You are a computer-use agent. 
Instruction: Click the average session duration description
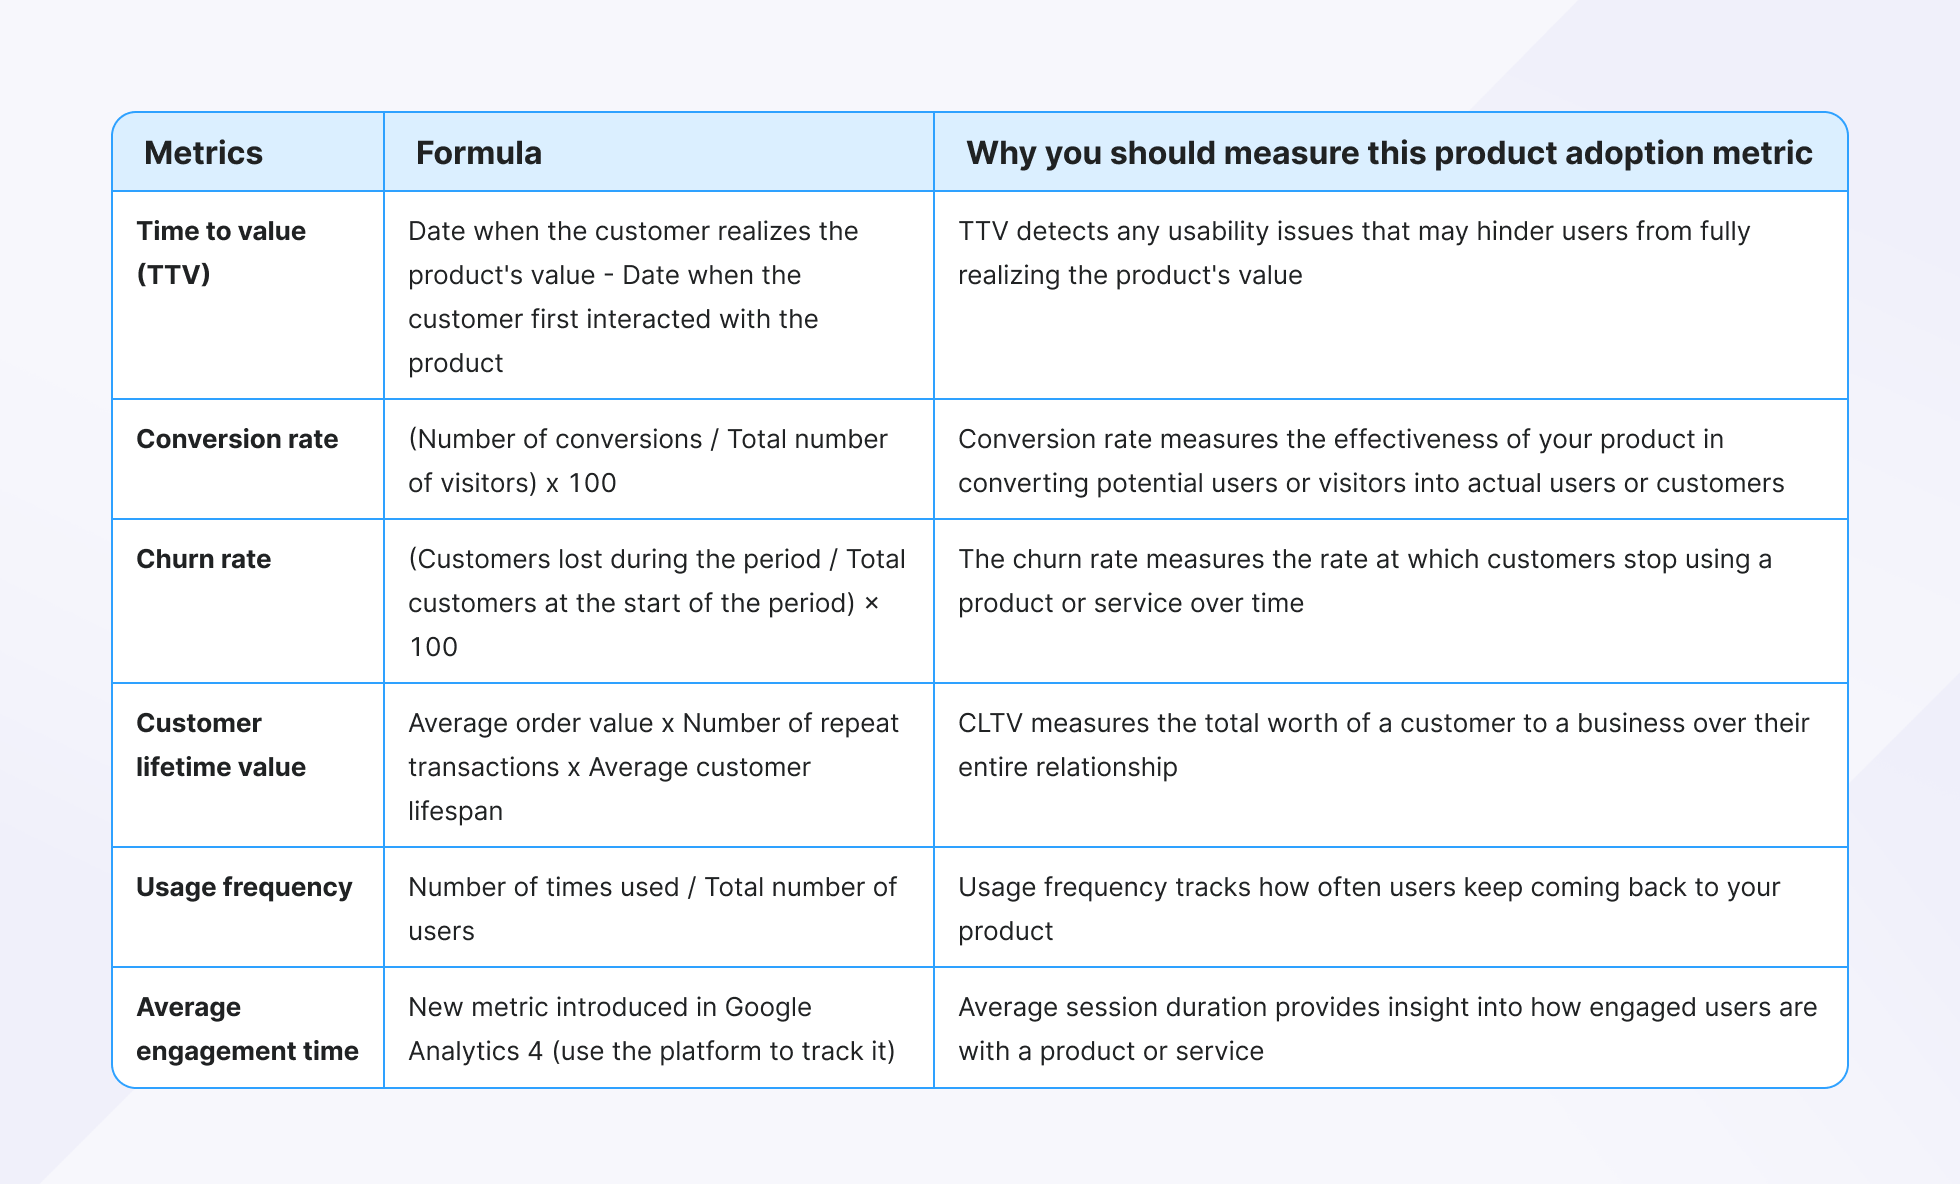(x=1388, y=1029)
